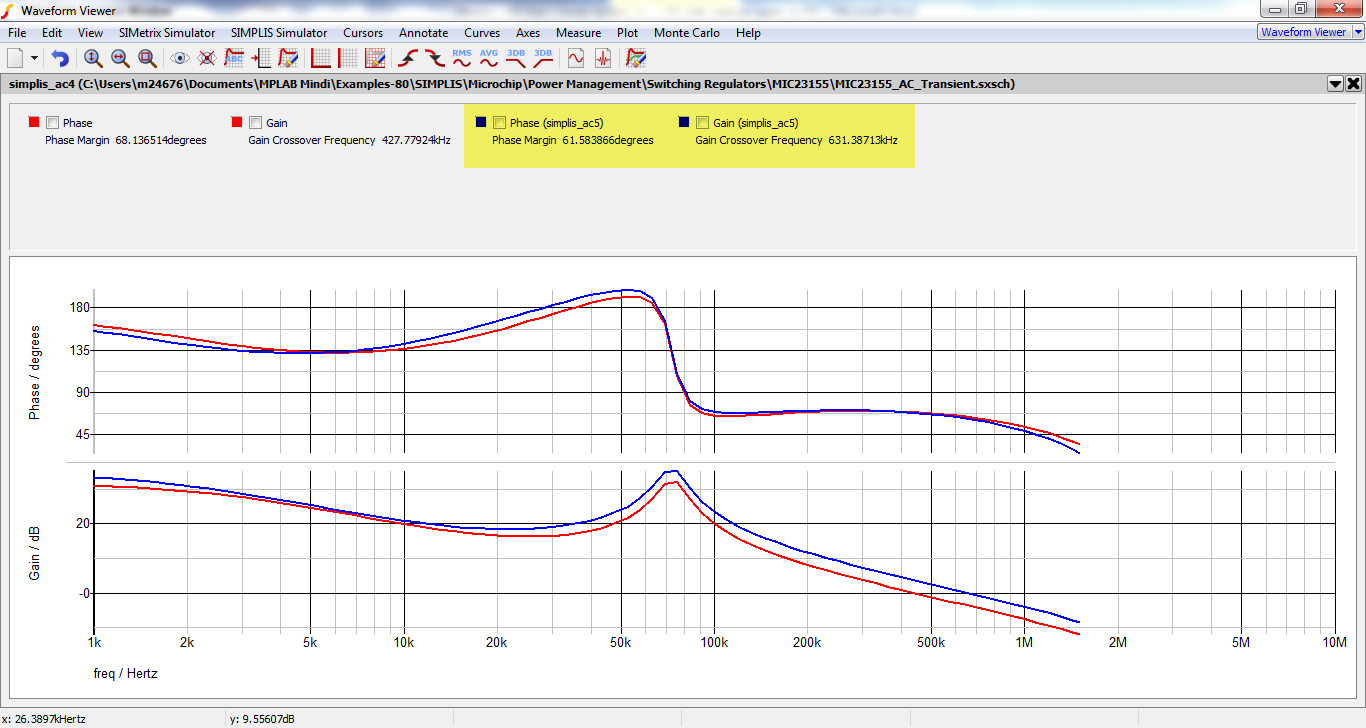The image size is (1366, 728).
Task: Open the Monte Carlo menu
Action: 687,33
